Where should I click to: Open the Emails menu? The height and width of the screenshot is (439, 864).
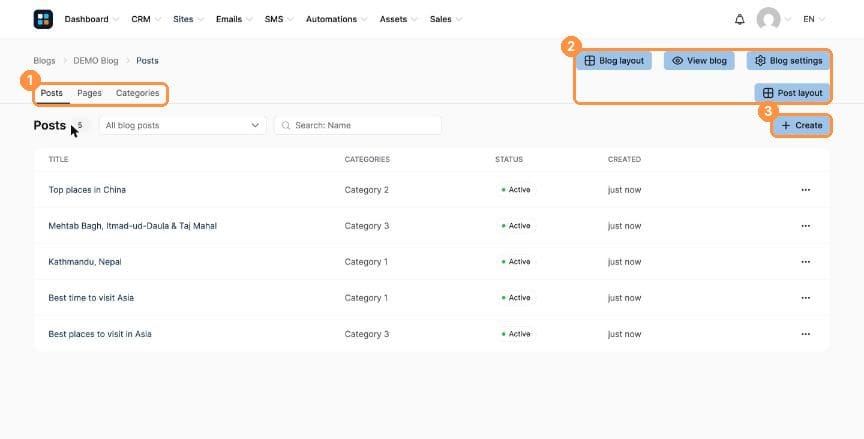(234, 19)
